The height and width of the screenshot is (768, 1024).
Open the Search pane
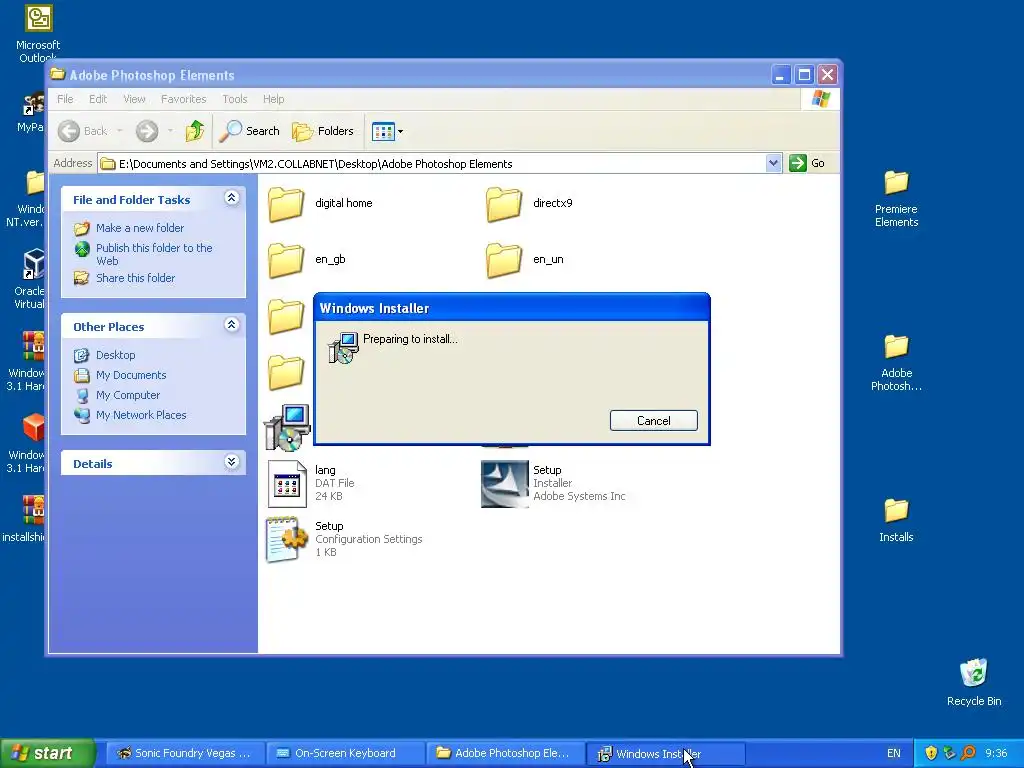pos(249,131)
